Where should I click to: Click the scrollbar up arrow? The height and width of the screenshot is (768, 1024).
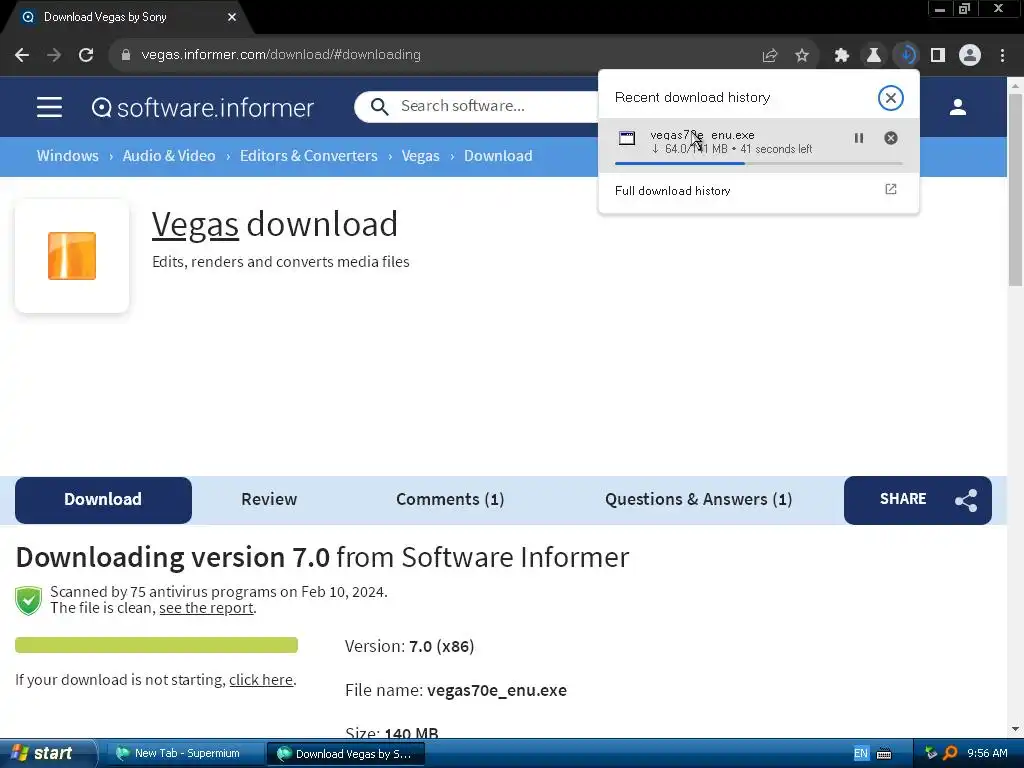(1015, 86)
